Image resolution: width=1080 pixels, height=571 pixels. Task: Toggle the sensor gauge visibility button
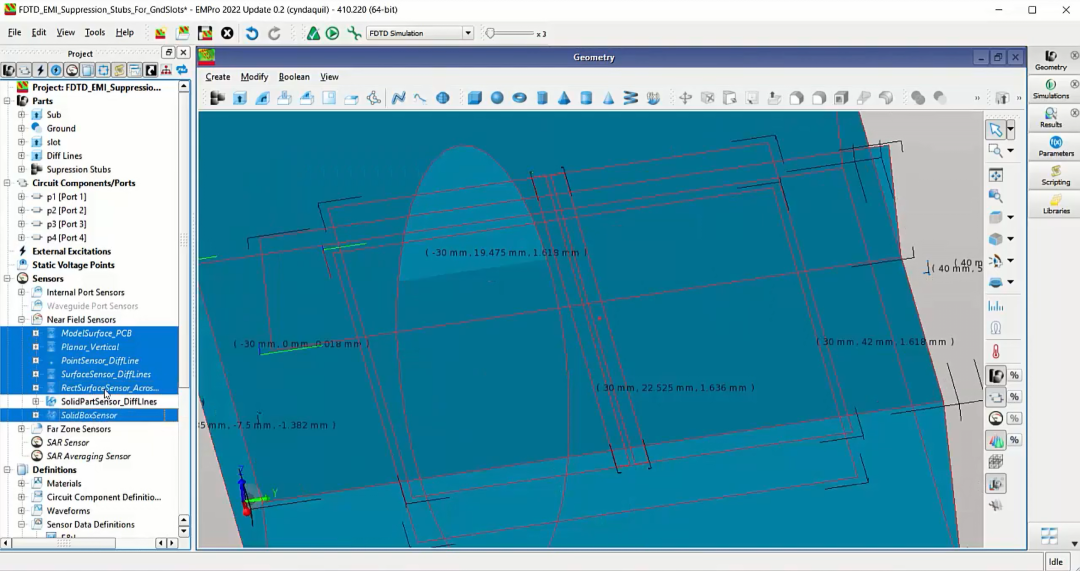[x=996, y=419]
